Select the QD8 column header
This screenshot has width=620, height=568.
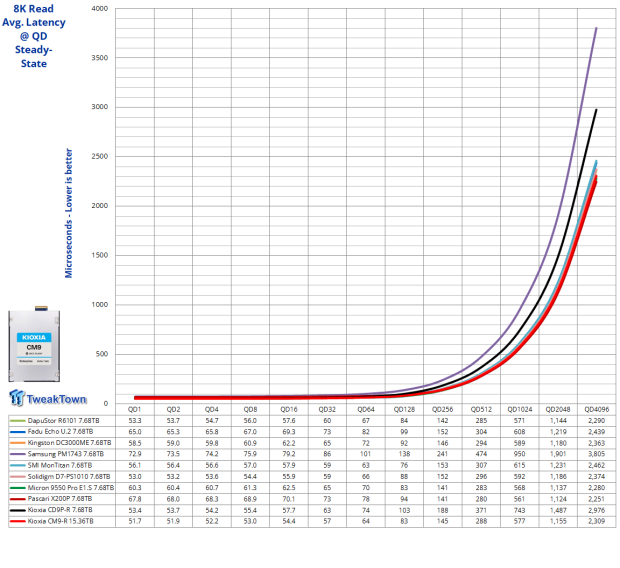point(250,409)
